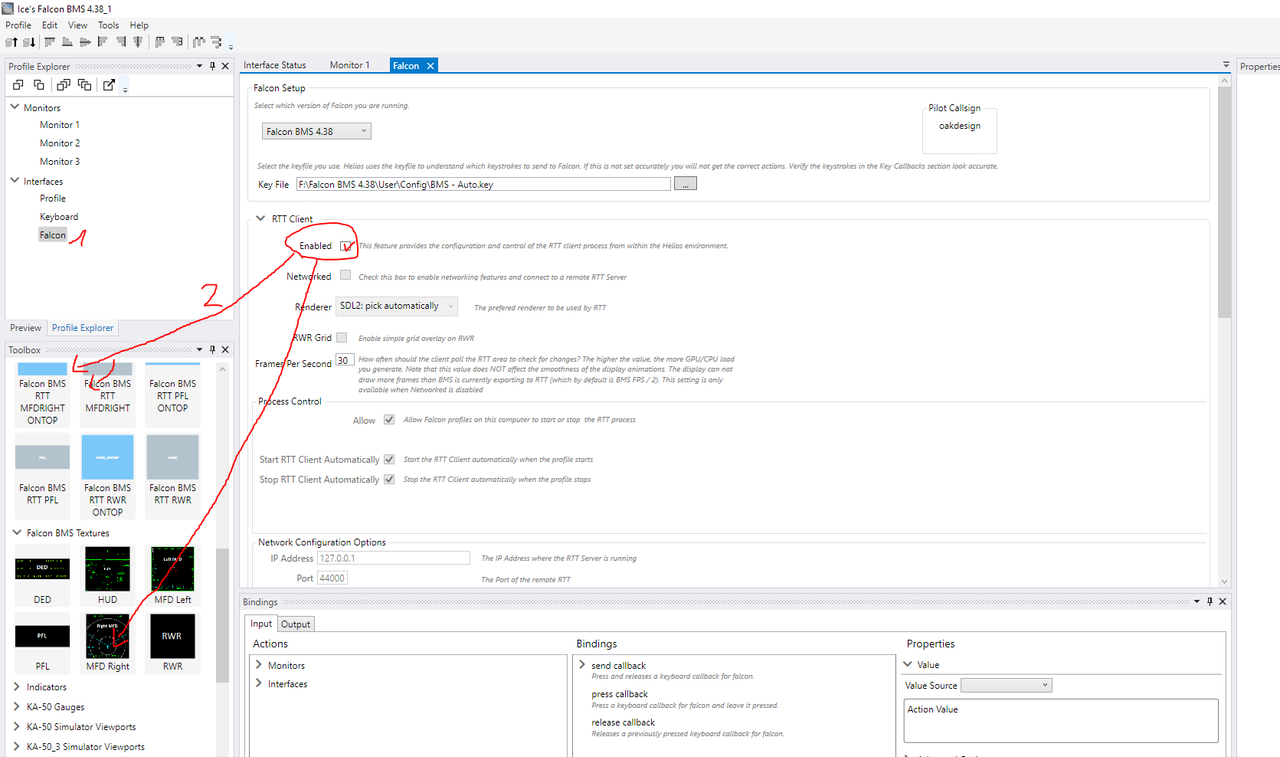Image resolution: width=1280 pixels, height=757 pixels.
Task: Click the Key File path field
Action: (482, 184)
